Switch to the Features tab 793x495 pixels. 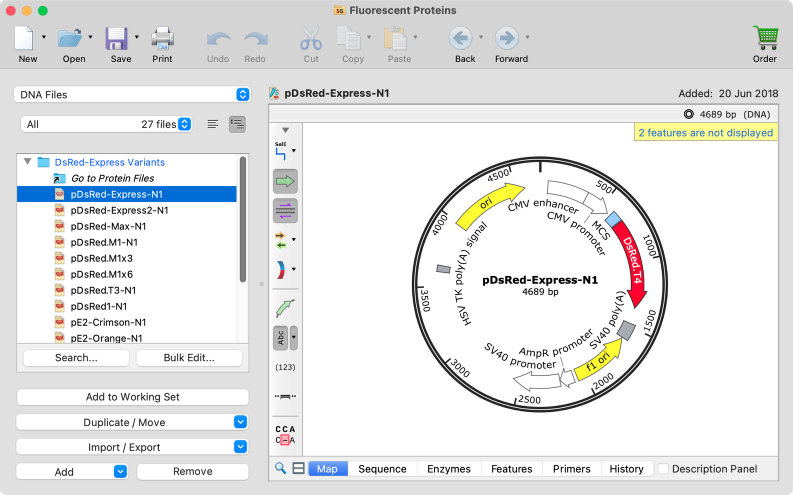(x=511, y=469)
